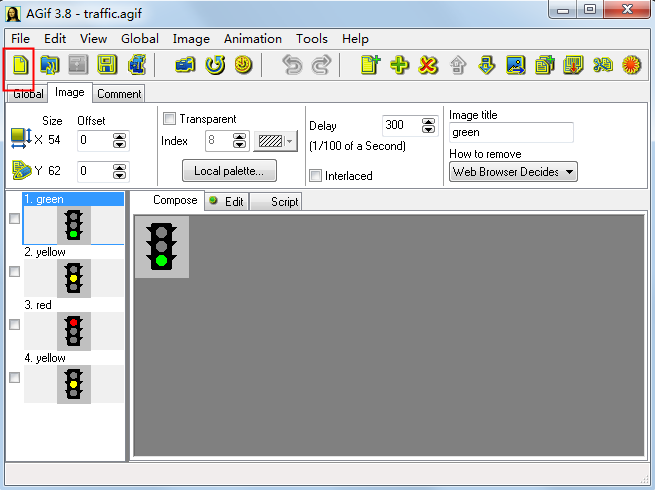
Task: Click the blue circular arrow loop icon
Action: pyautogui.click(x=215, y=65)
